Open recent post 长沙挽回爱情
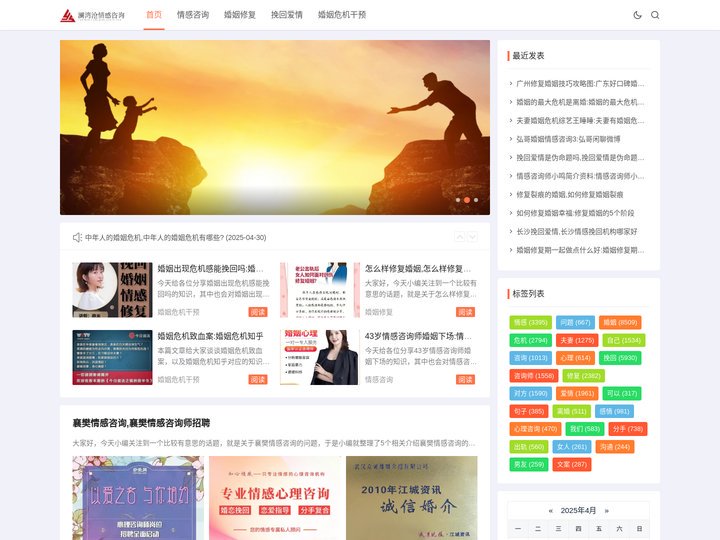The height and width of the screenshot is (540, 720). pyautogui.click(x=577, y=231)
